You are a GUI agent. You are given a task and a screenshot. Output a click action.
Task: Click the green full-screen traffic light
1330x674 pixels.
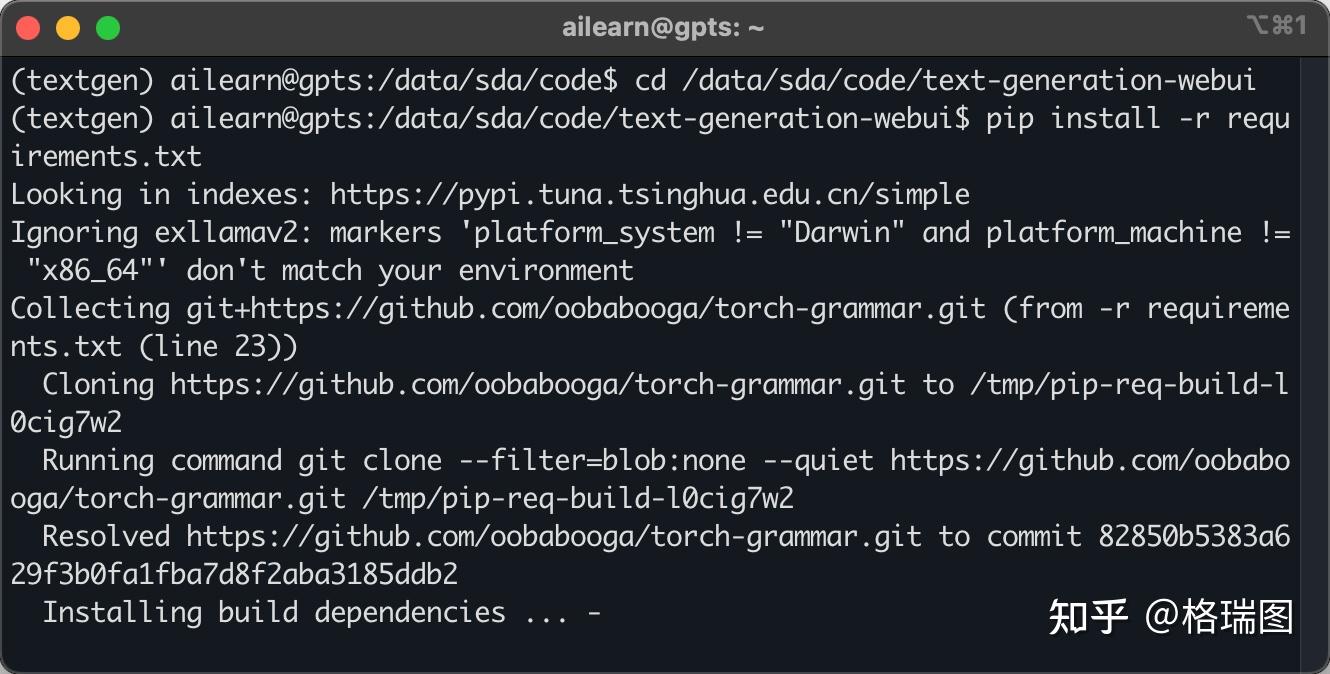click(108, 27)
